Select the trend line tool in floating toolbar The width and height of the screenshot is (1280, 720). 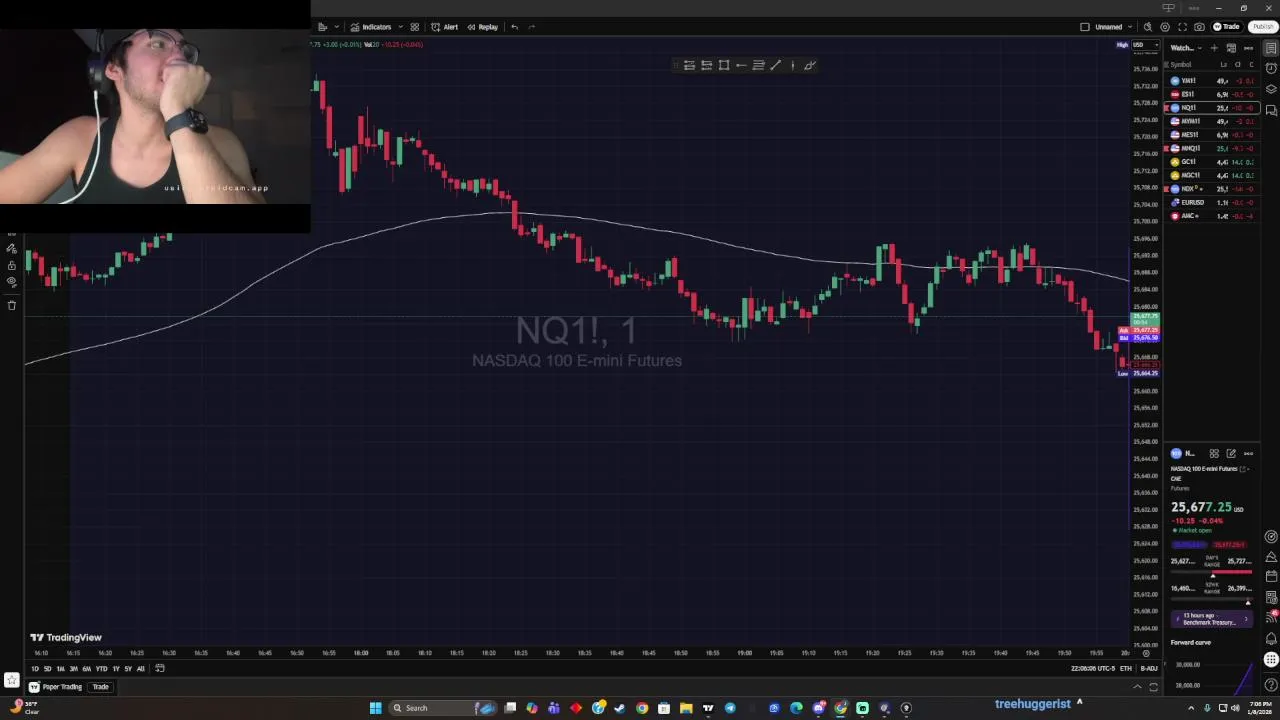point(776,66)
